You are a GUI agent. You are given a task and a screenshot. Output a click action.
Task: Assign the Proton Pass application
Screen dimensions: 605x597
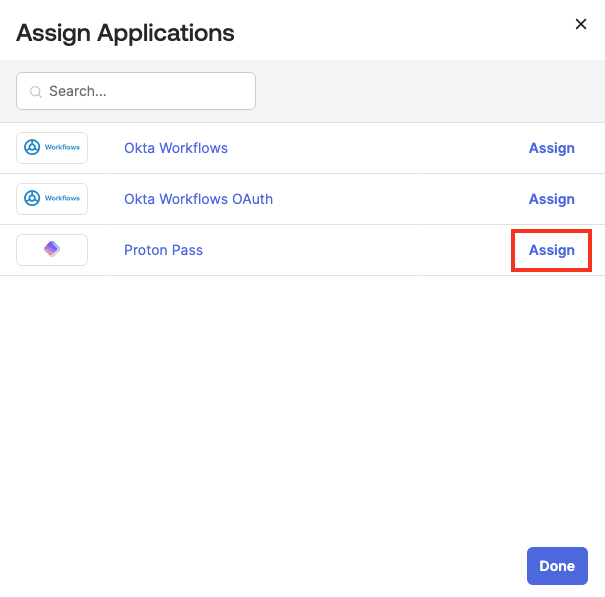pyautogui.click(x=551, y=250)
